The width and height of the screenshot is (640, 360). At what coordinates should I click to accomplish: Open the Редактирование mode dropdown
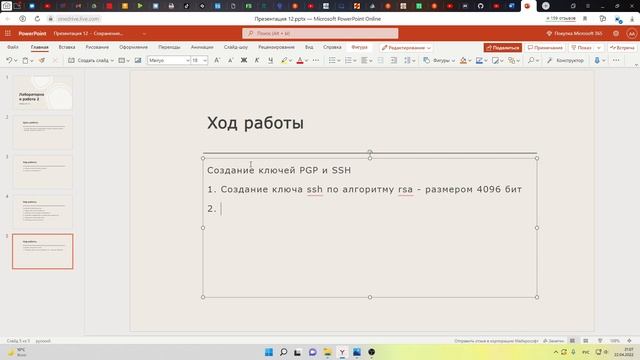(x=406, y=48)
